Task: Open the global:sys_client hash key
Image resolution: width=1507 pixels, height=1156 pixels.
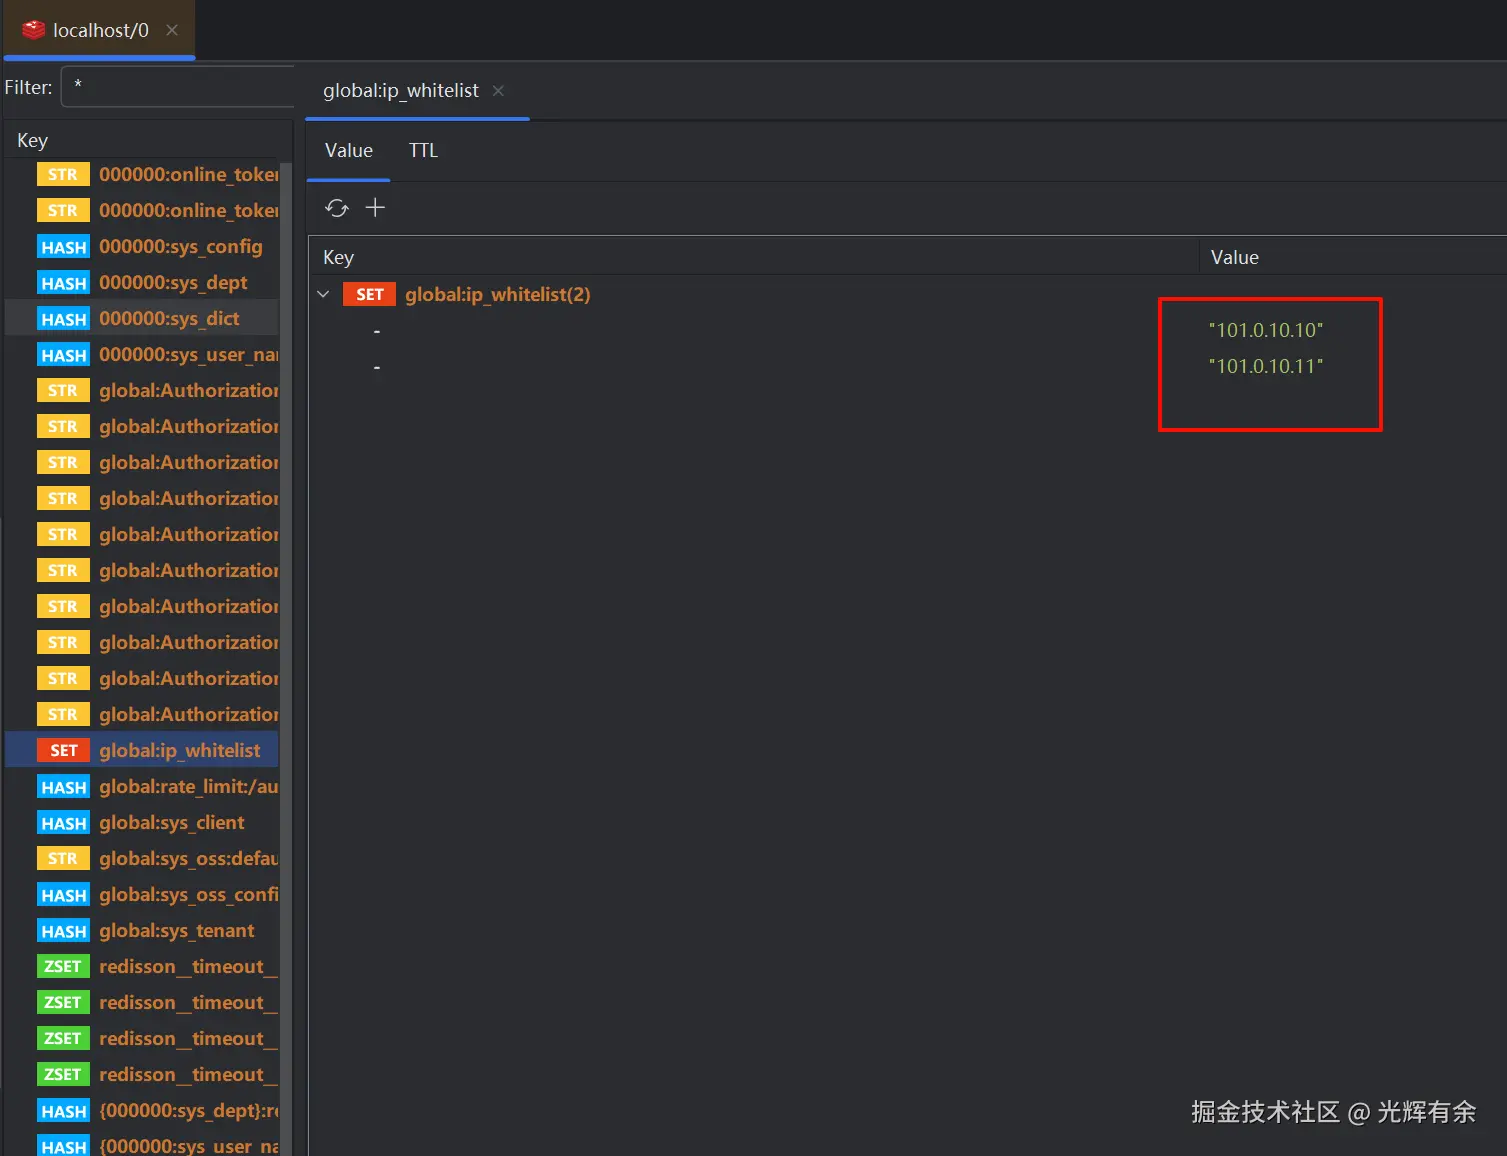Action: click(x=172, y=822)
